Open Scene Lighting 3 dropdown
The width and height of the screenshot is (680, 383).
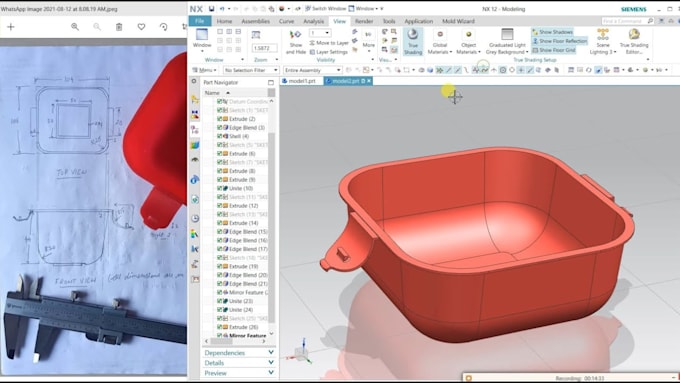603,42
